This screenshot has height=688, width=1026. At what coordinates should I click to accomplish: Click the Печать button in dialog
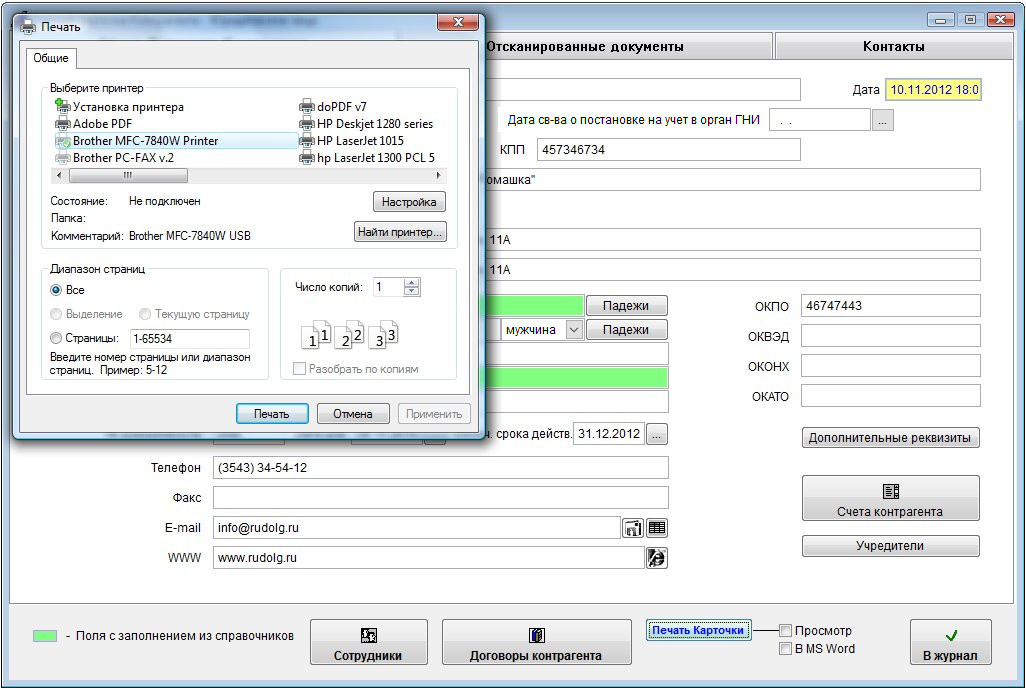click(x=272, y=414)
